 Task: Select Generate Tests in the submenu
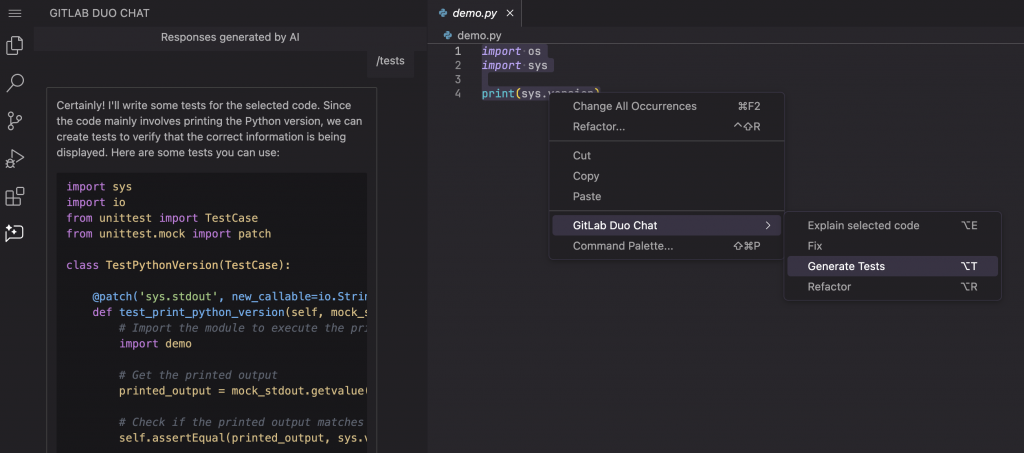click(x=846, y=267)
